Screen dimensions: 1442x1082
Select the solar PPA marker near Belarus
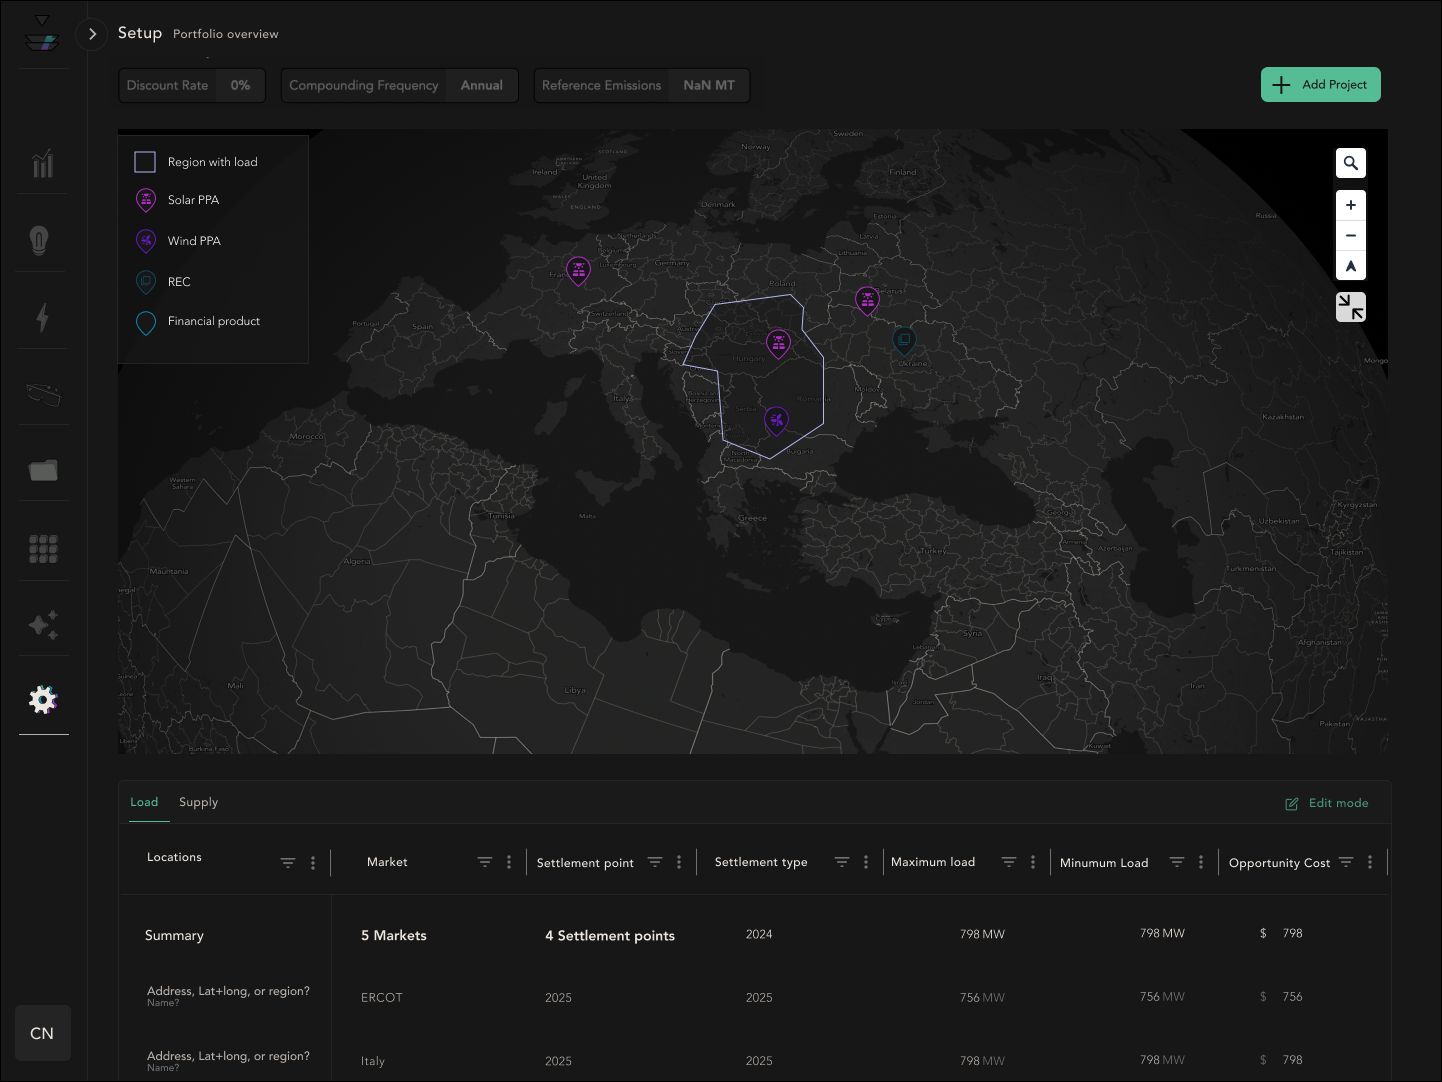[867, 299]
